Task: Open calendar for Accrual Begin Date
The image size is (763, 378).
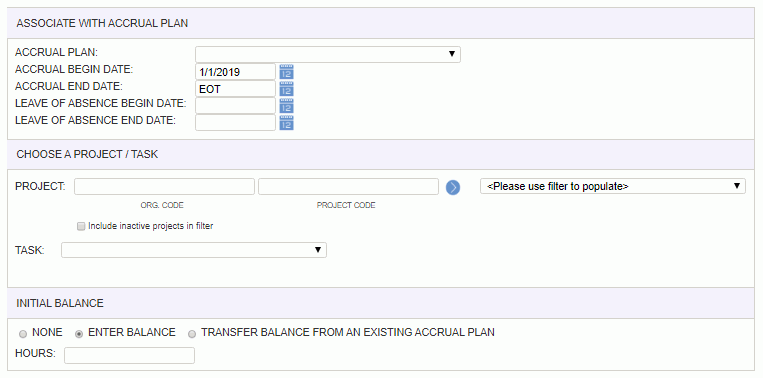Action: point(287,72)
